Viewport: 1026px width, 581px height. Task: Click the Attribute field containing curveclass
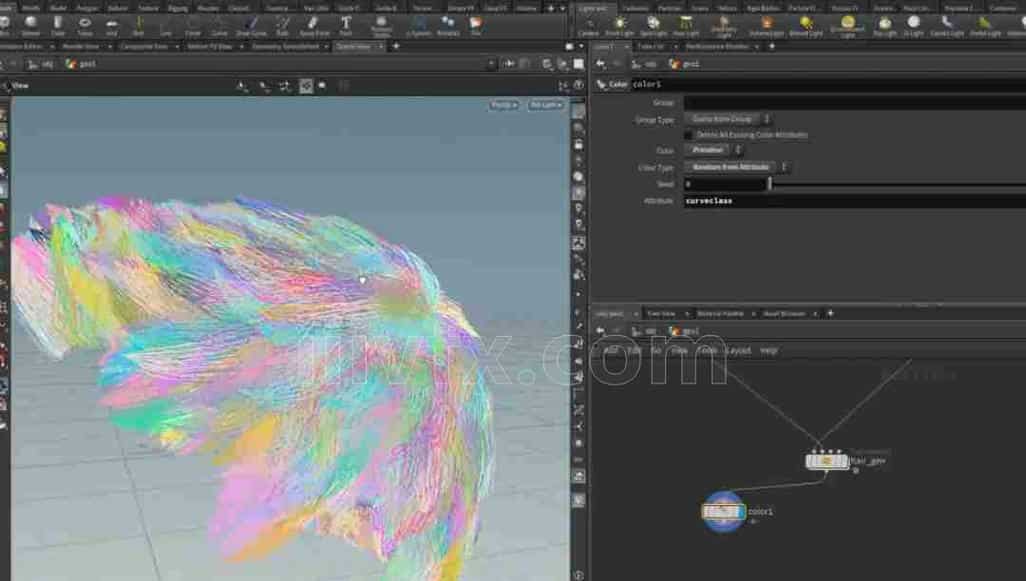pos(855,201)
